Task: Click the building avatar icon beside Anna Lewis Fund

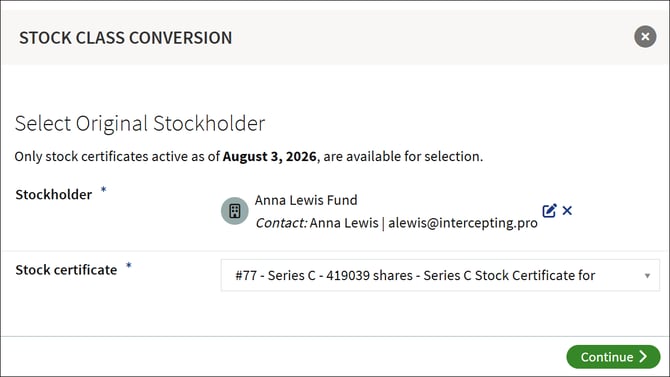Action: click(235, 211)
